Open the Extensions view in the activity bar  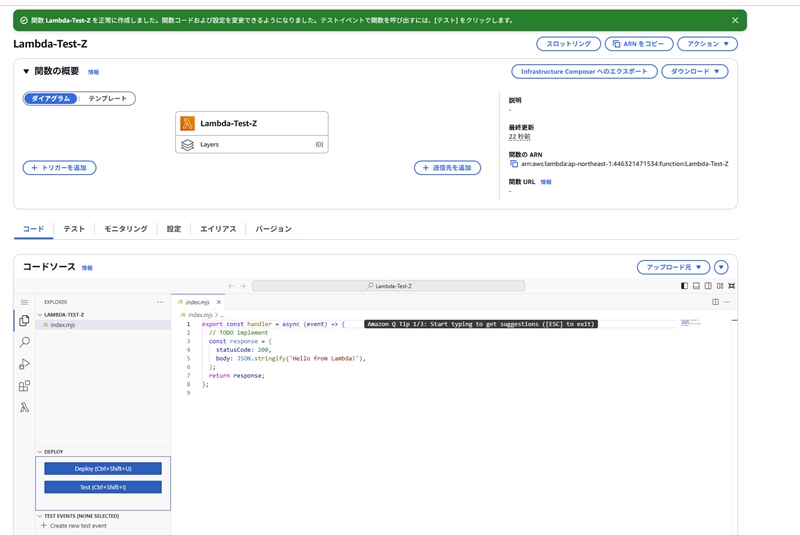(24, 386)
